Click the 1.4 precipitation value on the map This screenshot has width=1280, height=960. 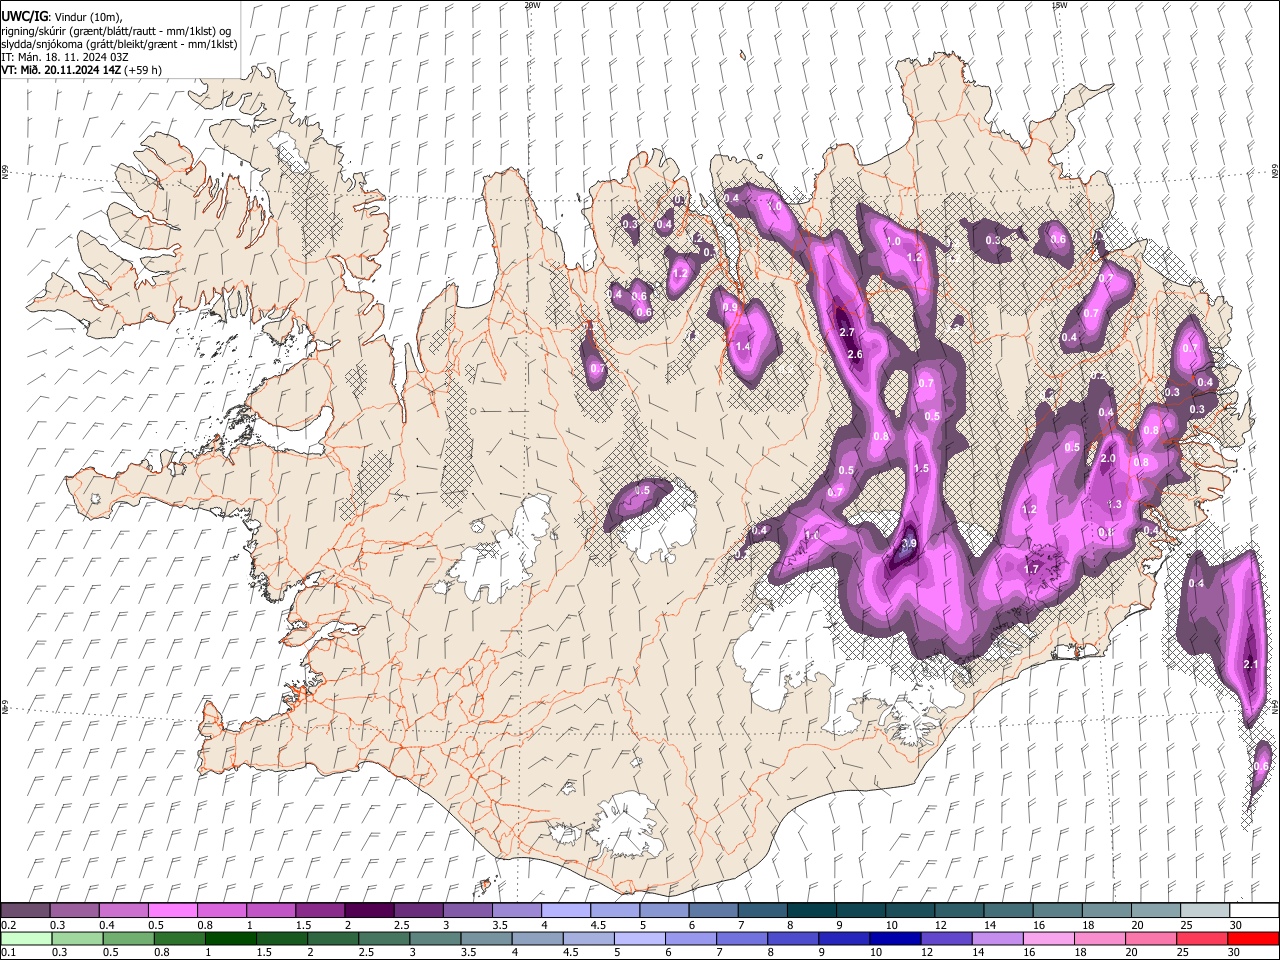[742, 347]
